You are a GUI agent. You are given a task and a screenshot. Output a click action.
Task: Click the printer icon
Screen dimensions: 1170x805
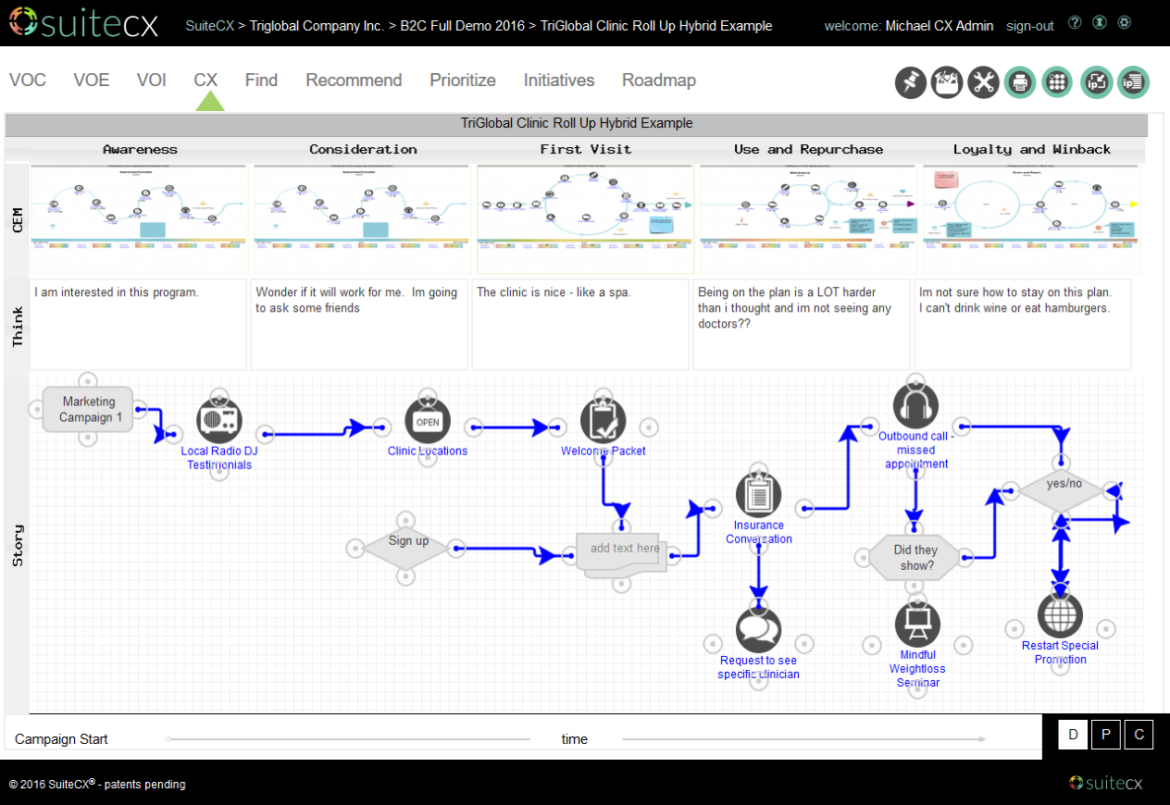[x=1020, y=82]
